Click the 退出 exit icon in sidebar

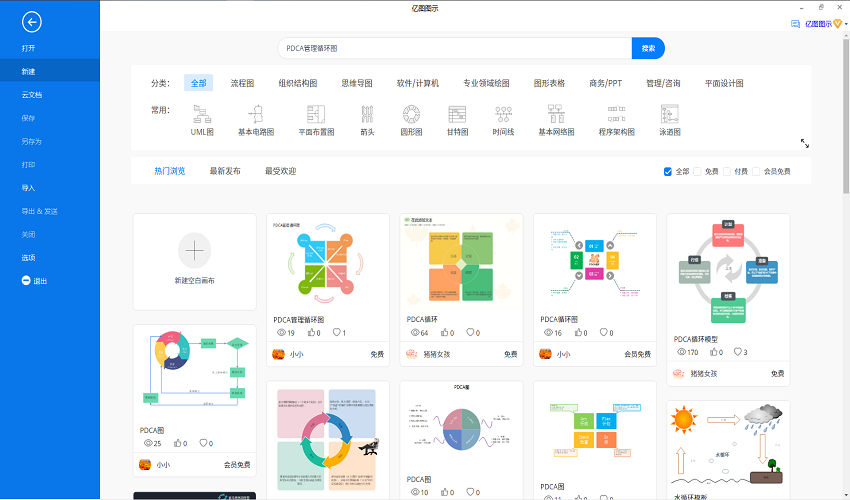coord(26,280)
